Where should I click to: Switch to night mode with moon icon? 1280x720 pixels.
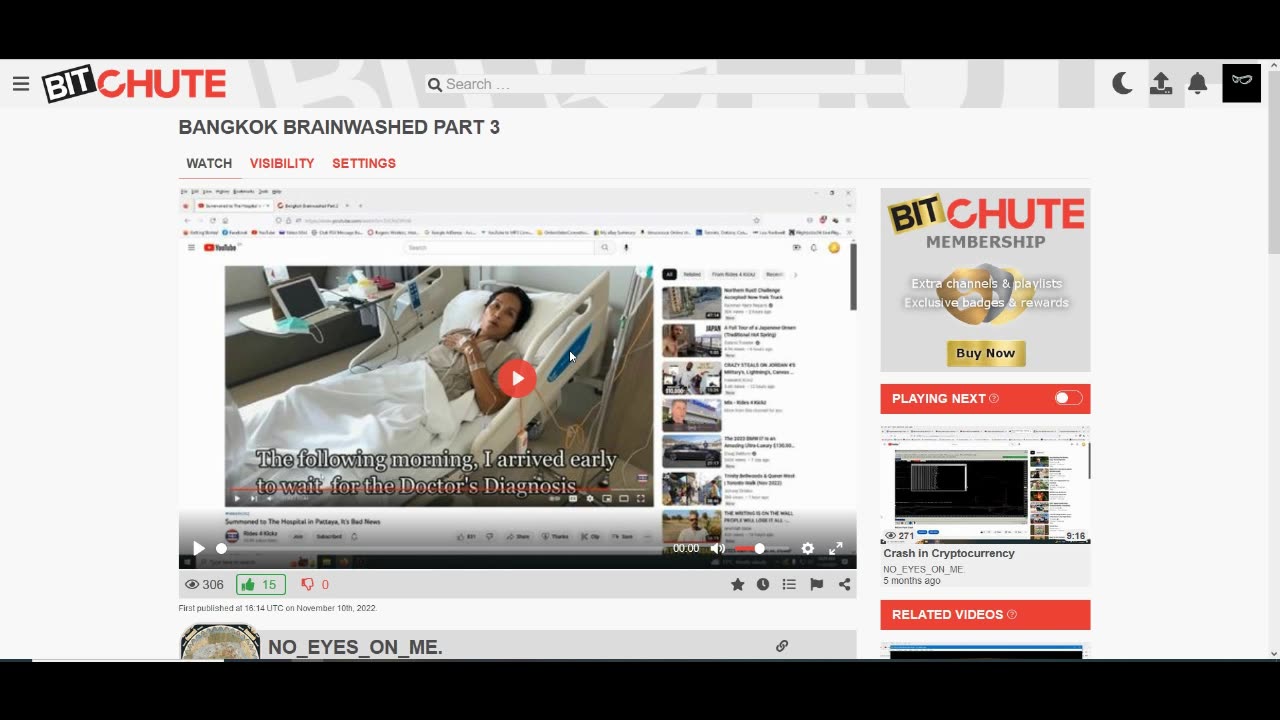[1122, 84]
